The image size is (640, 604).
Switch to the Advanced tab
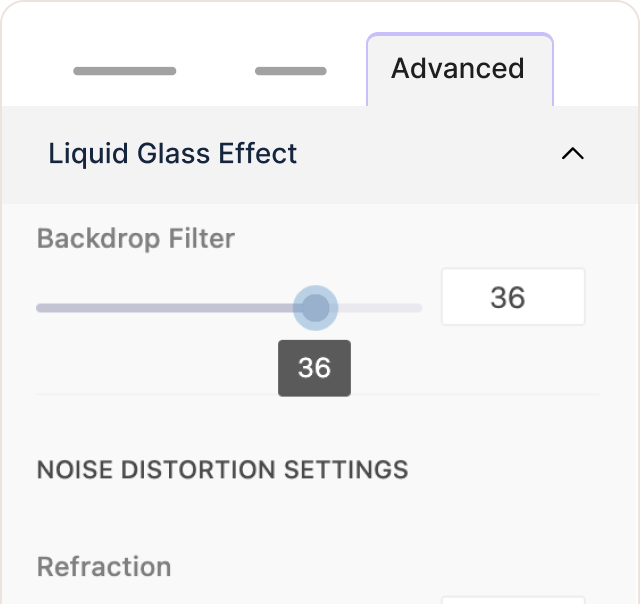click(458, 69)
